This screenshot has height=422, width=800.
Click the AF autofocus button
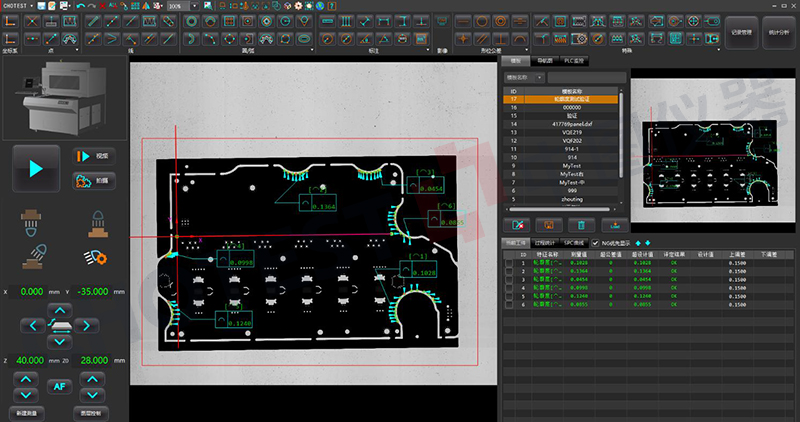coord(61,386)
